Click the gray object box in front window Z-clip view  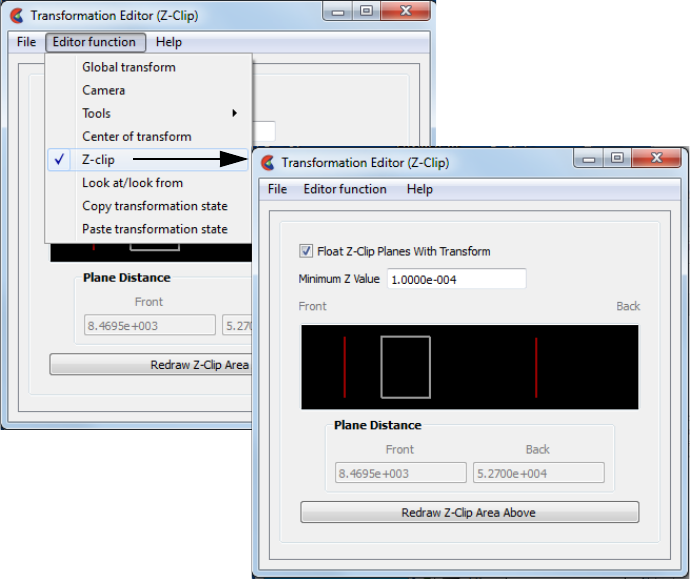(405, 367)
